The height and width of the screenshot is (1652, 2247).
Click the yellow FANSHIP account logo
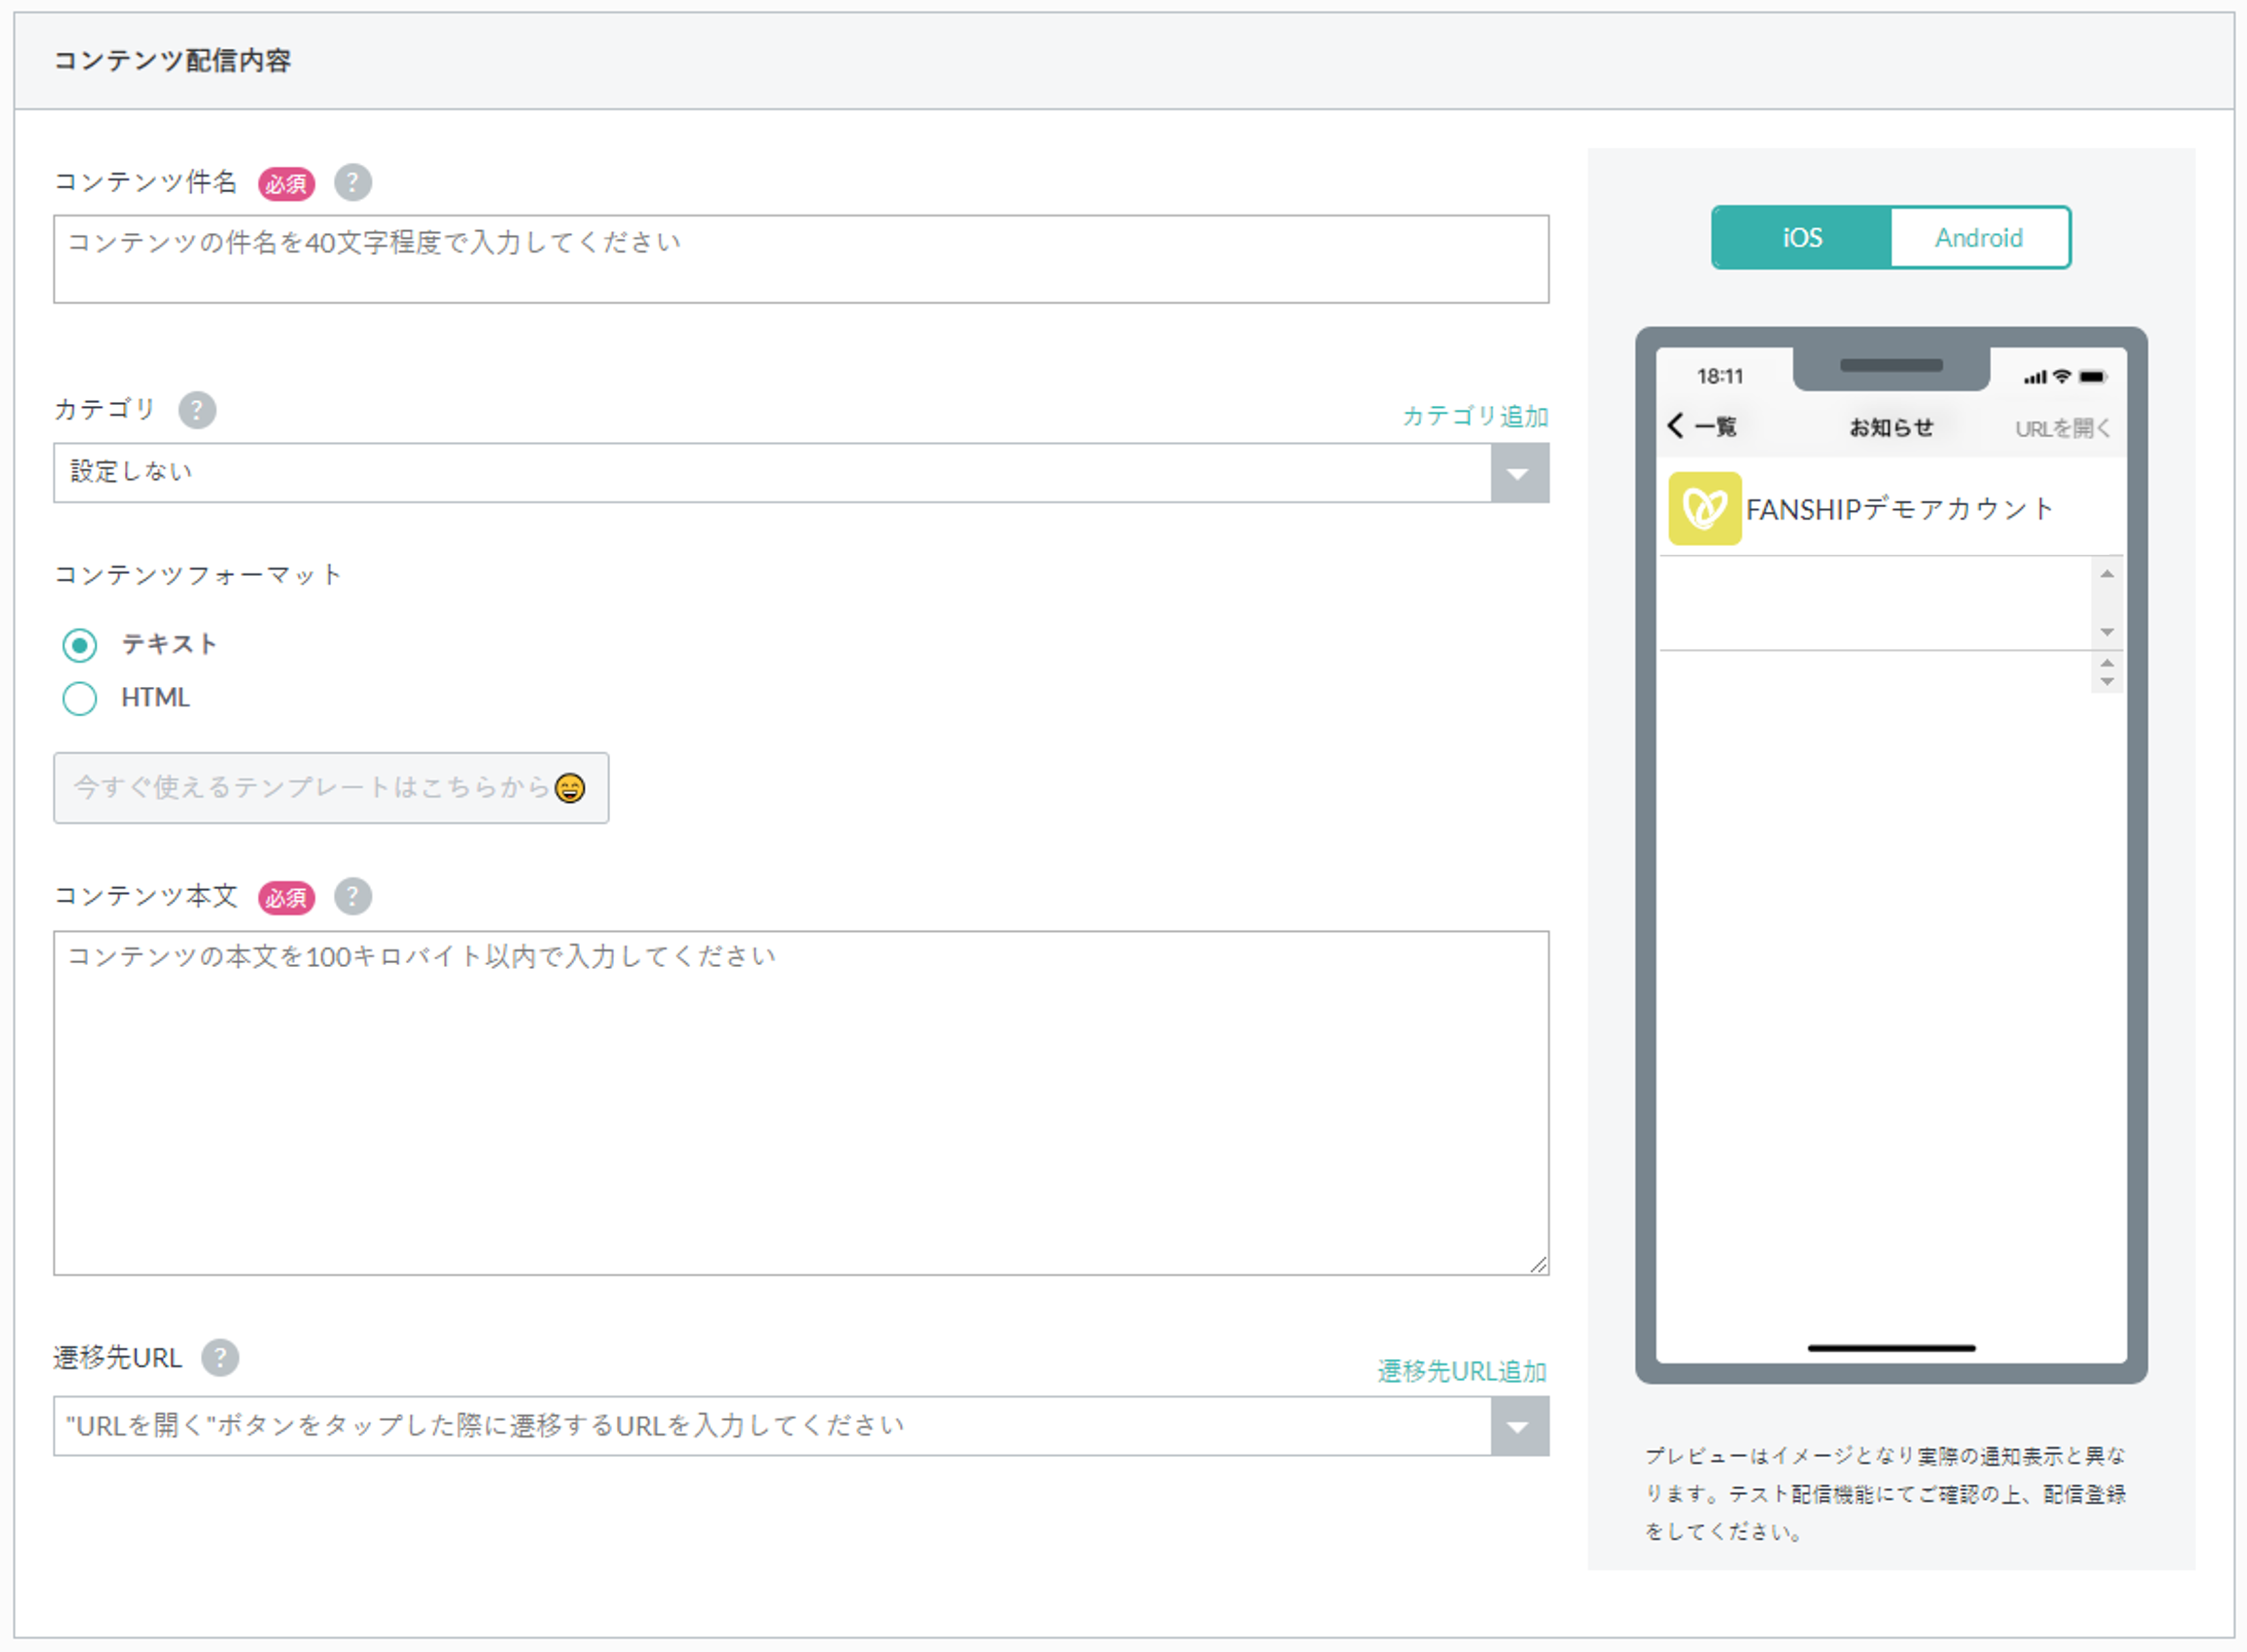(x=1704, y=509)
